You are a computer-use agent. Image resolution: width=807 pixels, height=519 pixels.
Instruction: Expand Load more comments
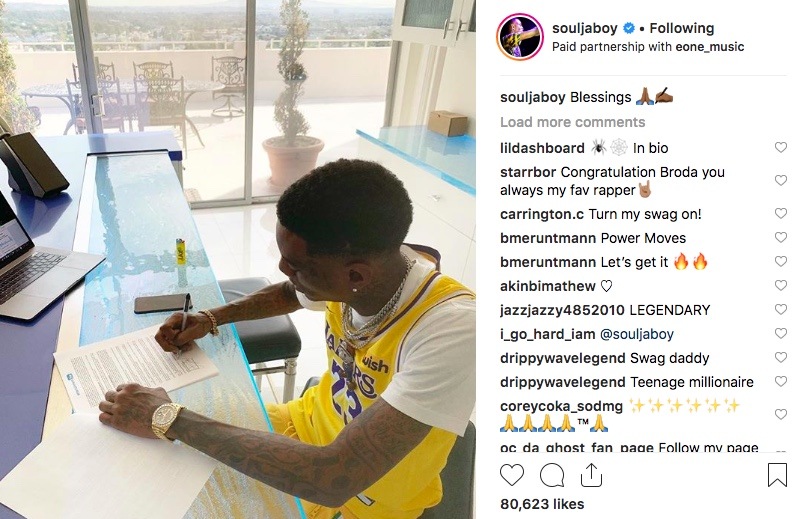click(x=572, y=122)
